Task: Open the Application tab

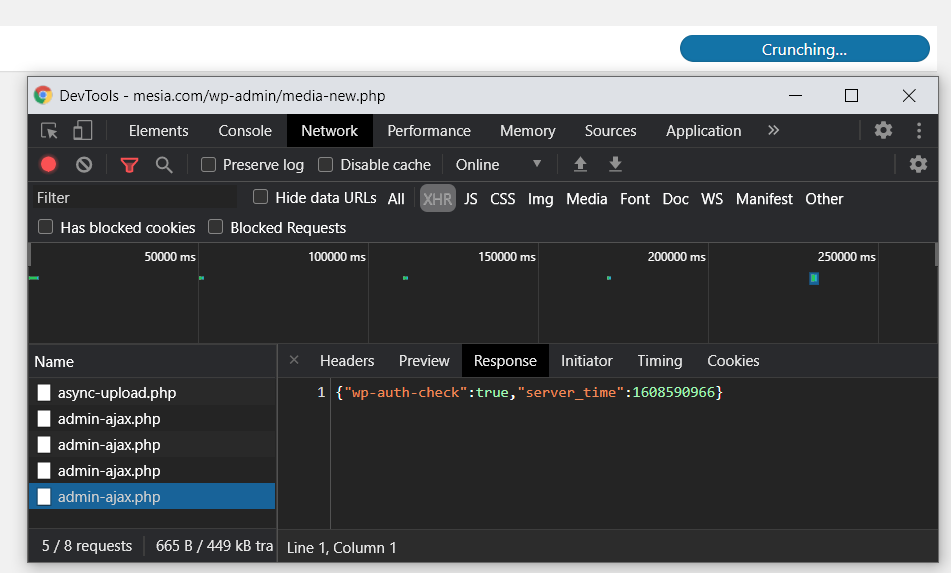Action: point(704,131)
